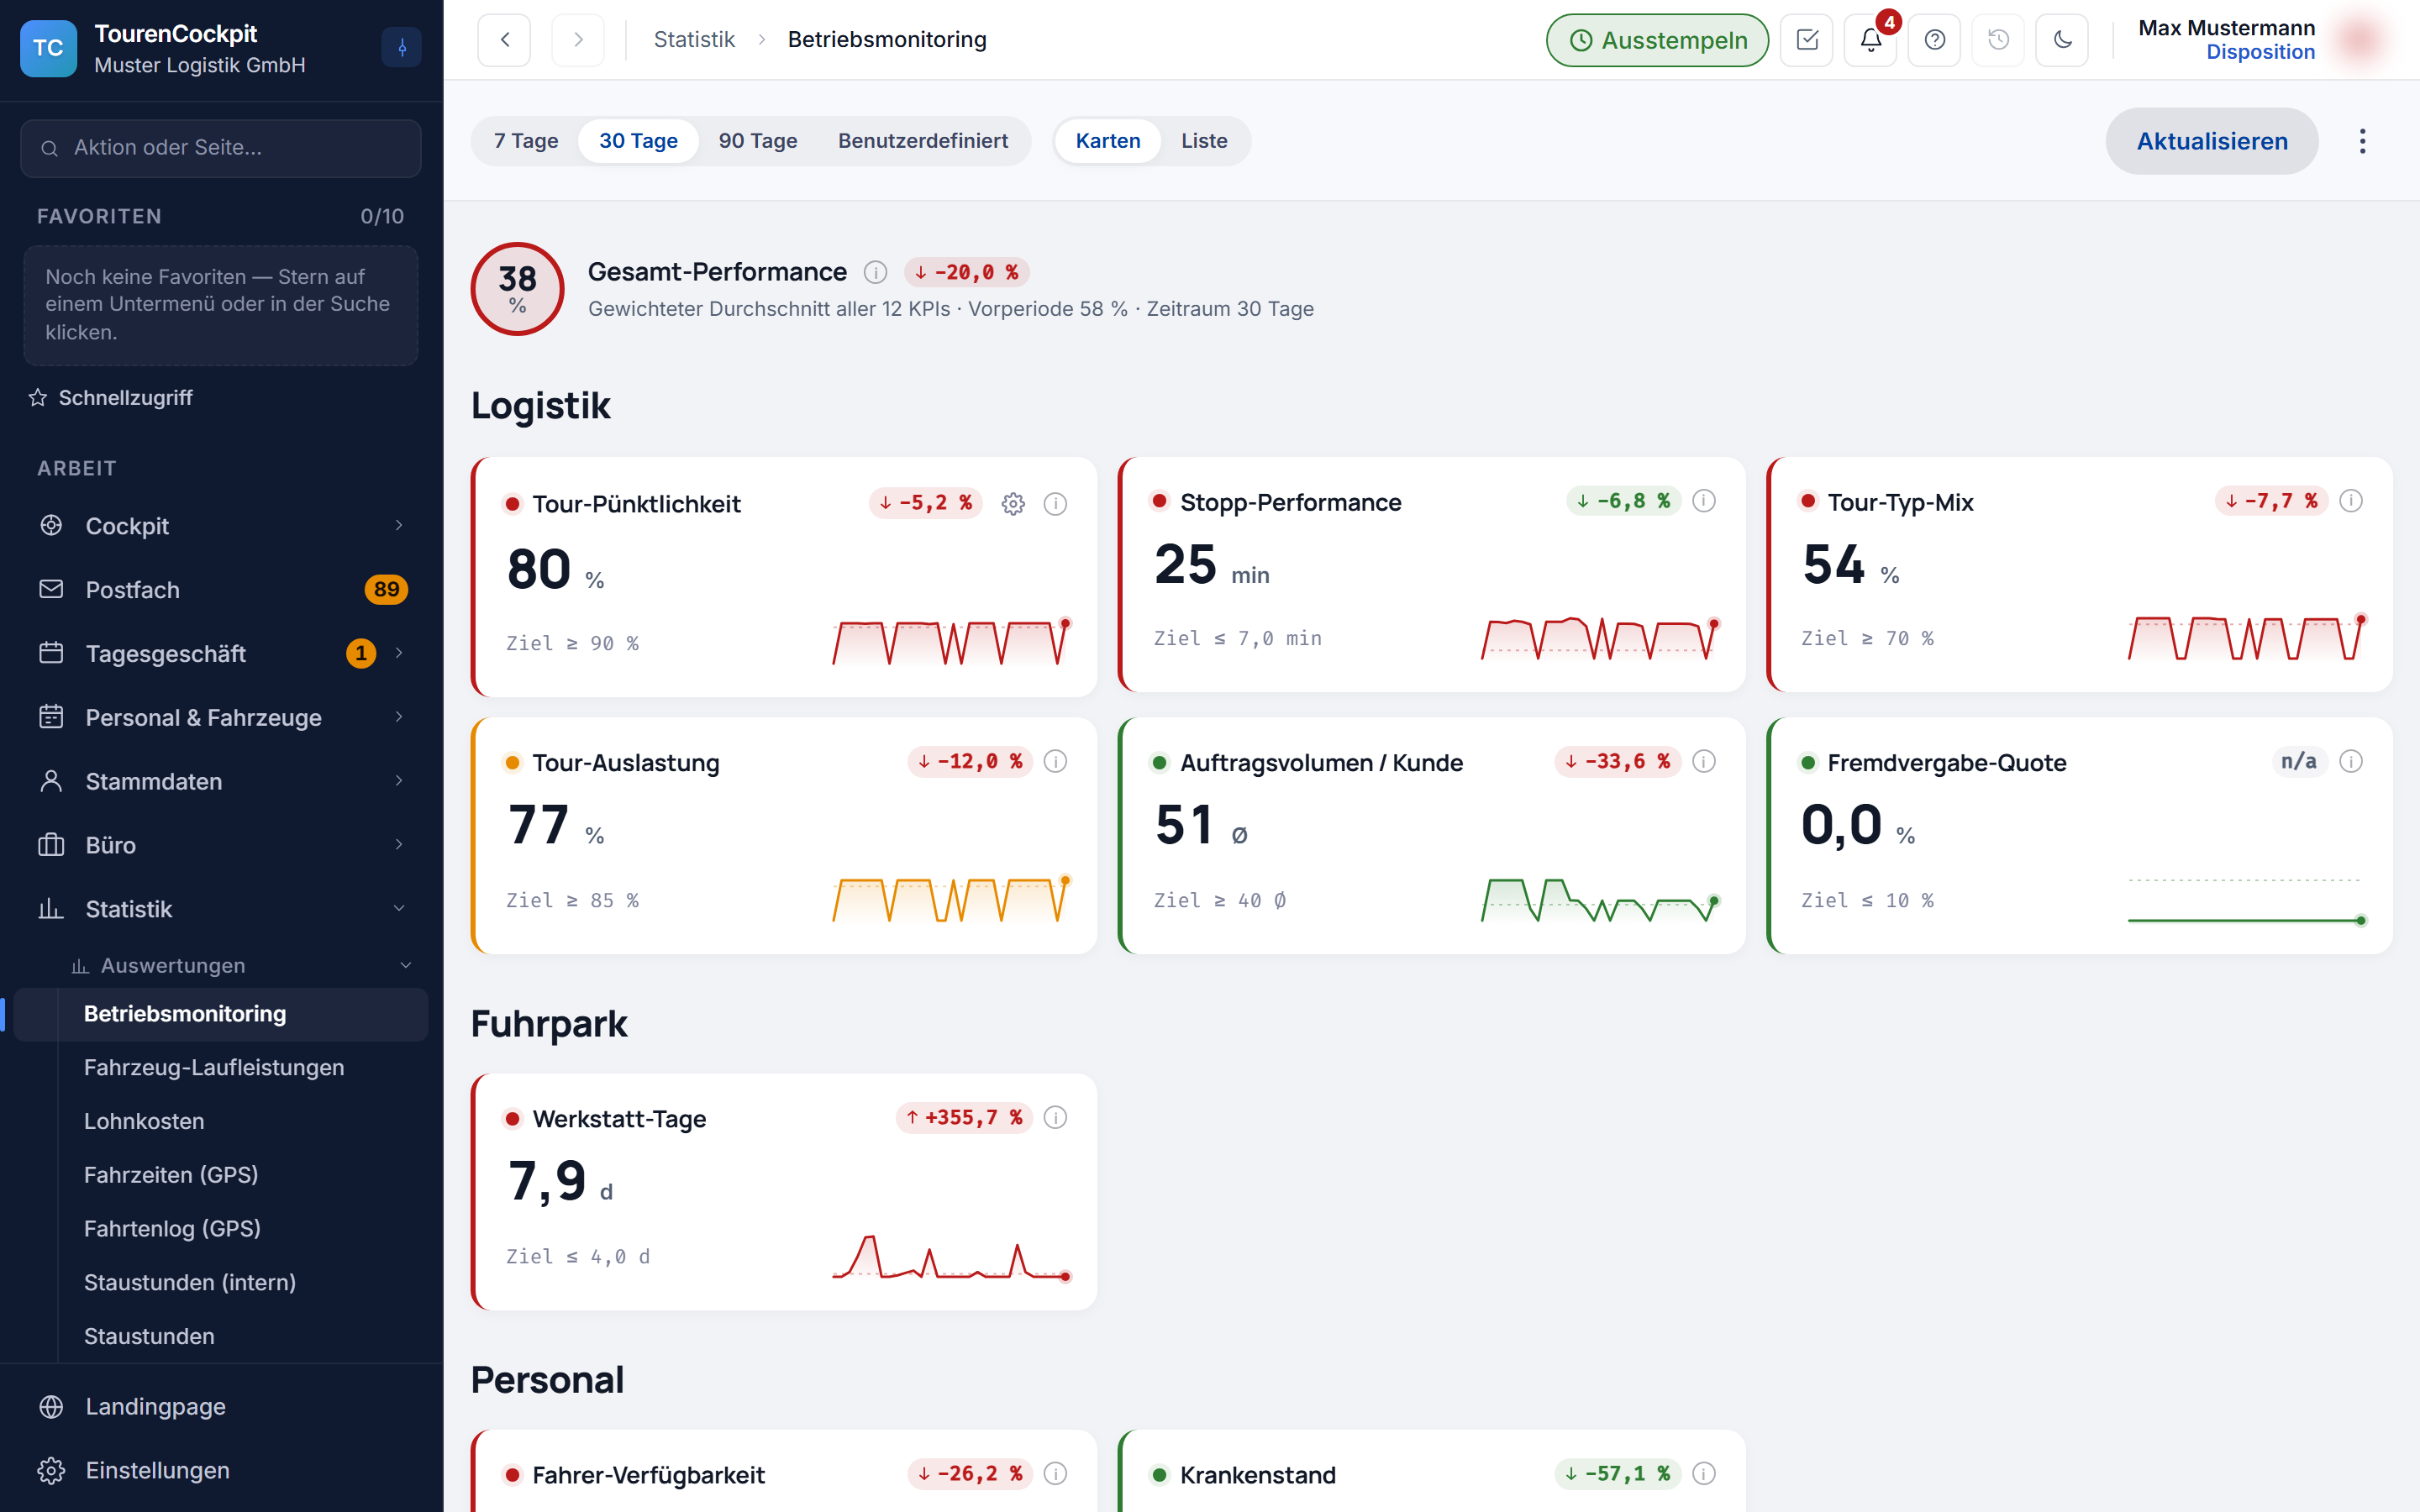Show info for Tour-Typ-Mix card
2420x1512 pixels.
click(x=2351, y=501)
